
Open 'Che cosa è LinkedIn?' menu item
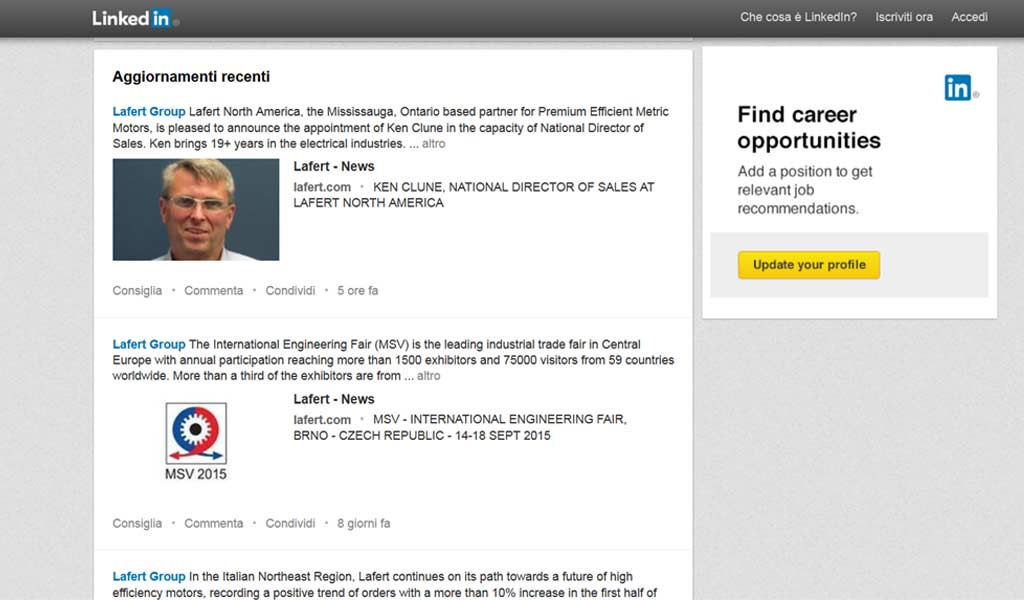pyautogui.click(x=798, y=17)
